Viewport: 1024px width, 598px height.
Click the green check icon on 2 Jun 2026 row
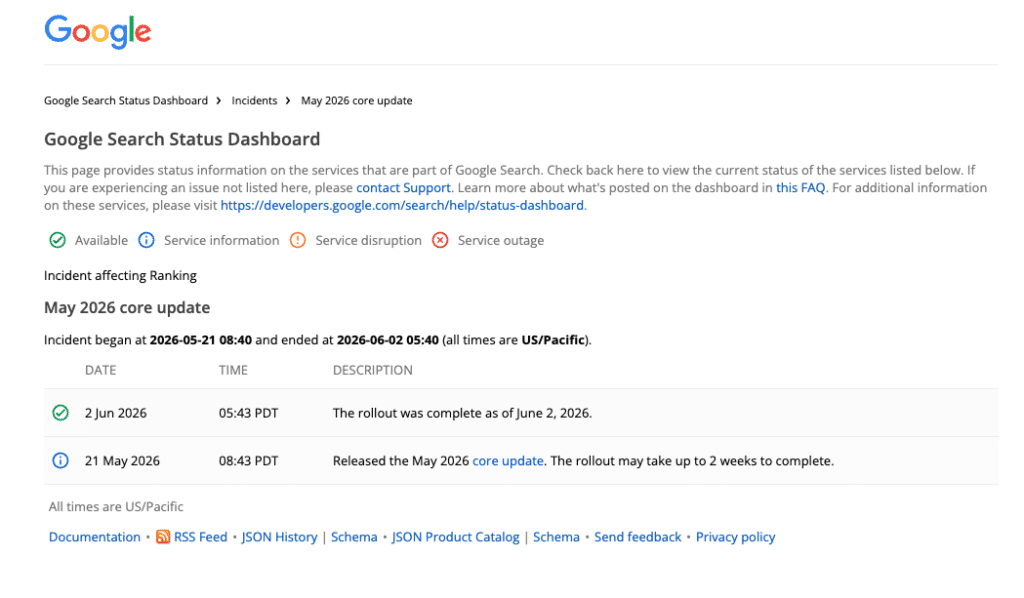coord(60,413)
